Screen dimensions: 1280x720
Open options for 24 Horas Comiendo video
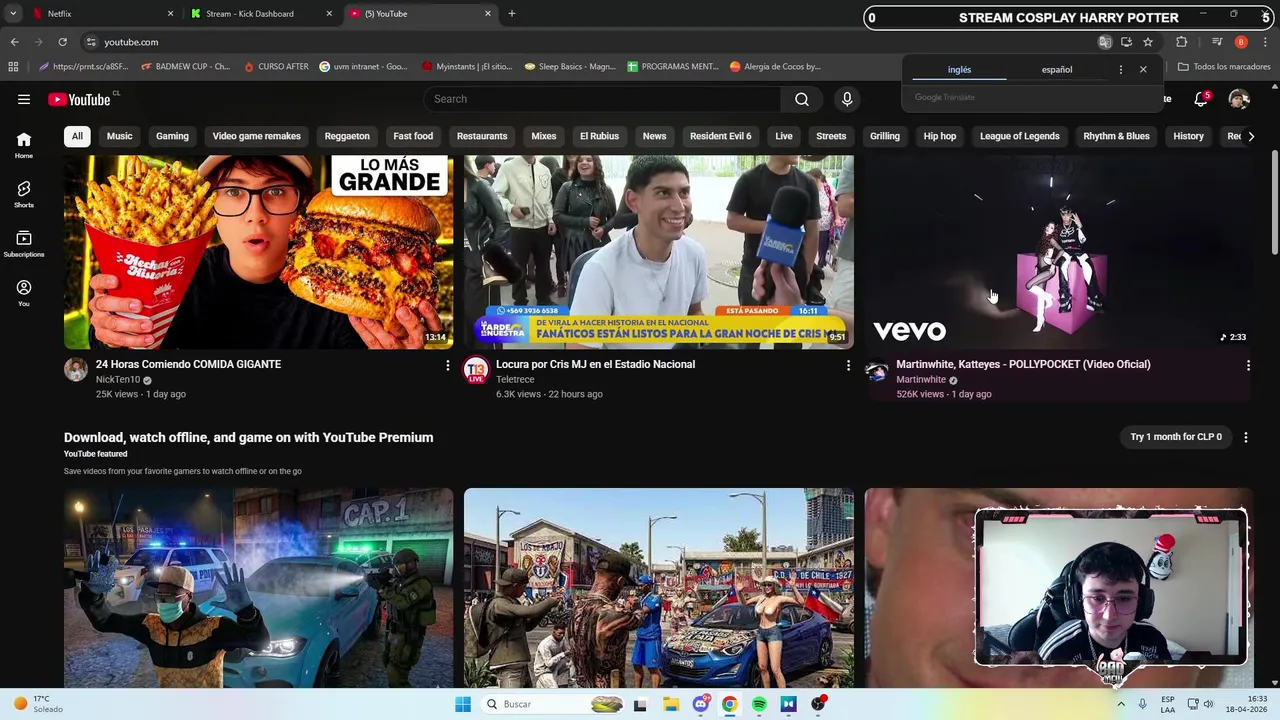447,366
